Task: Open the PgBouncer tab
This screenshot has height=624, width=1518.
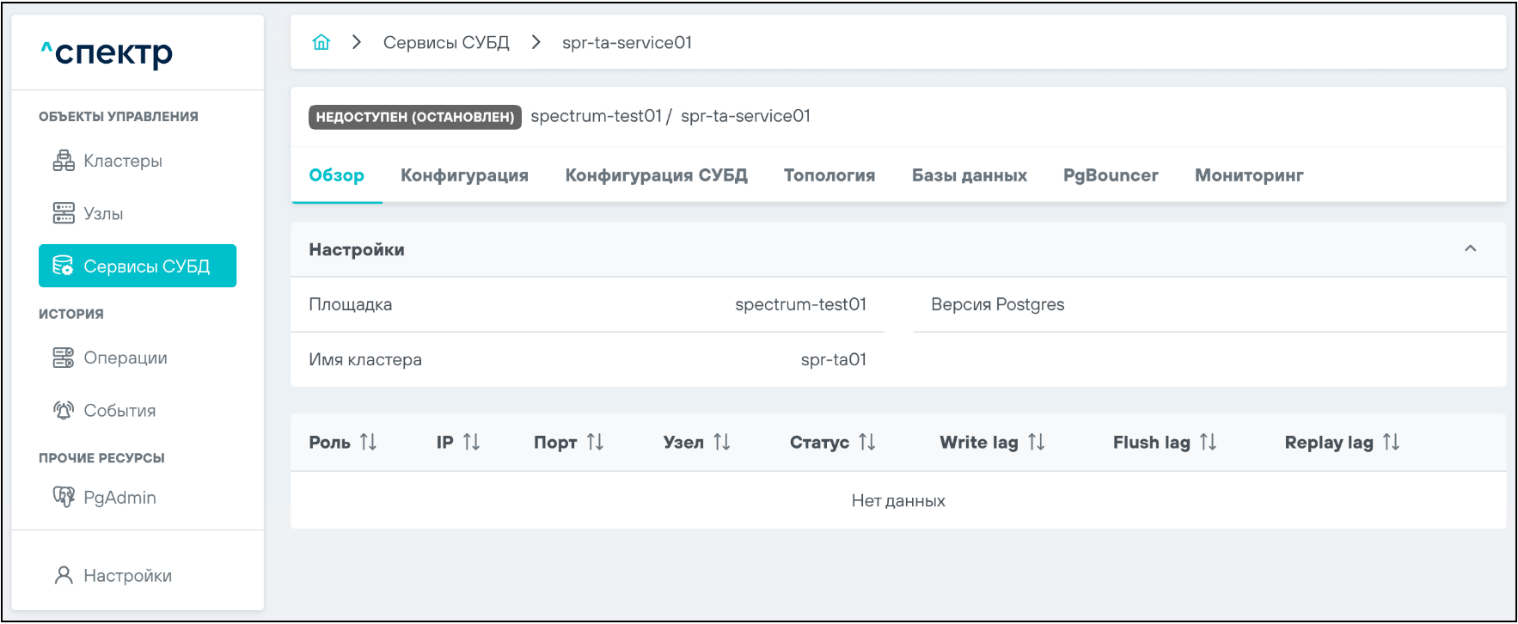Action: point(1110,175)
